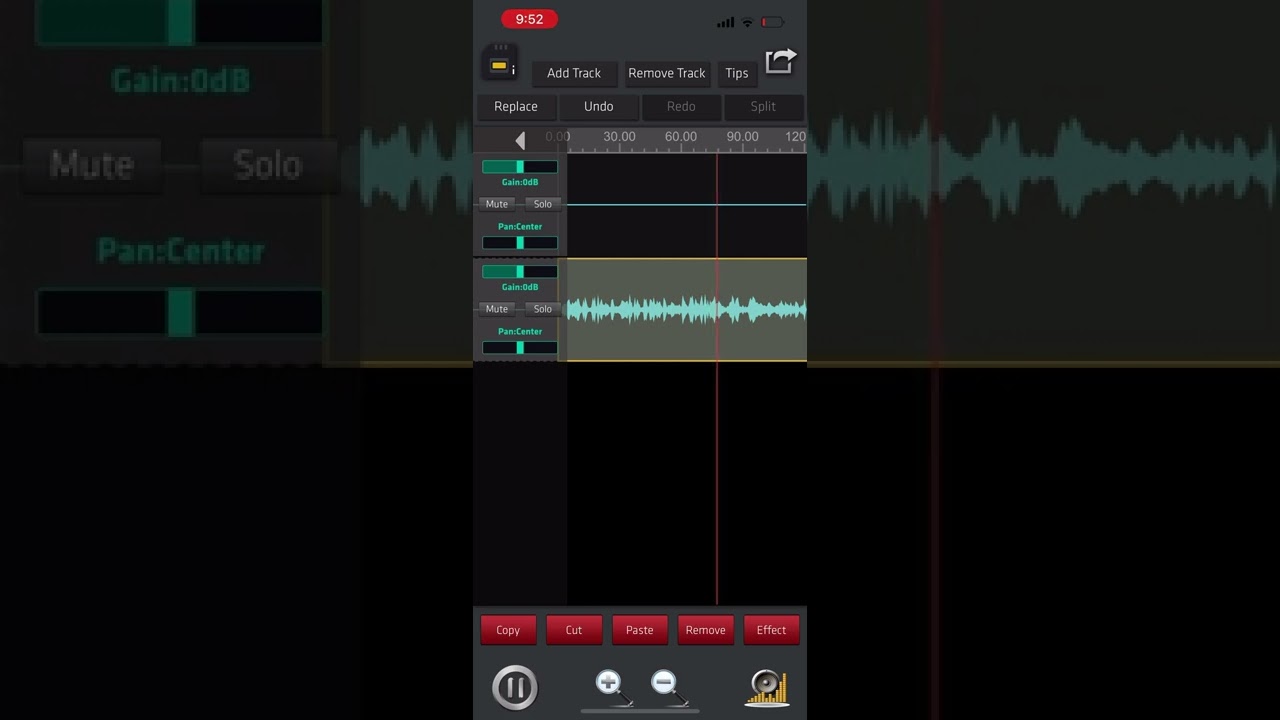Click the first track Pan:Center label
This screenshot has height=720, width=1280.
pos(520,226)
